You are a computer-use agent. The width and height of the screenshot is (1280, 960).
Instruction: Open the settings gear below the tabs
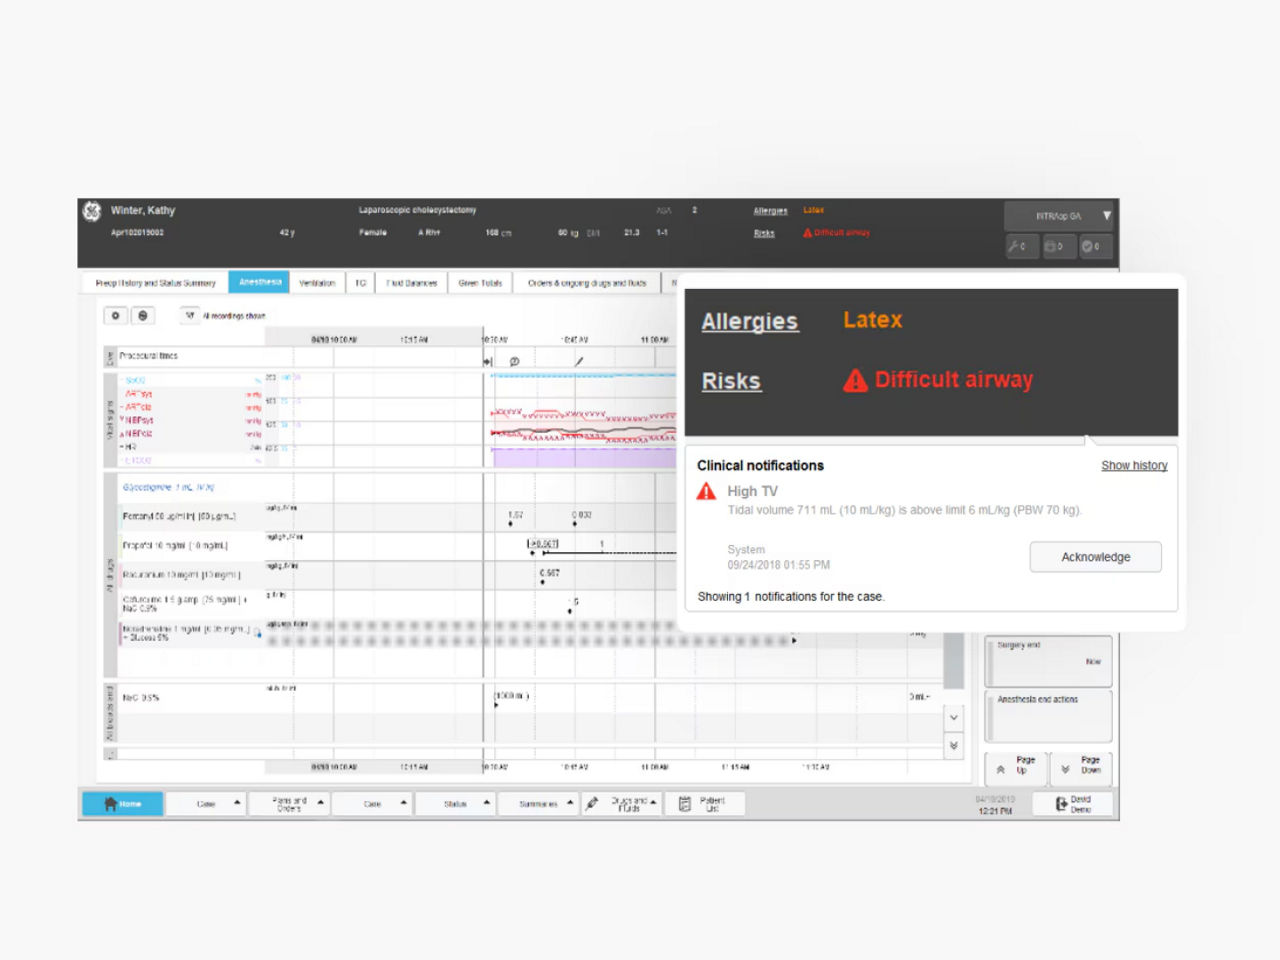point(115,315)
